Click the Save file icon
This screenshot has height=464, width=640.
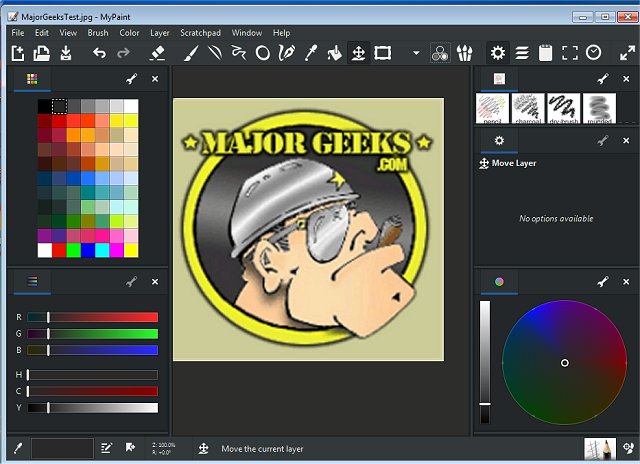[66, 52]
